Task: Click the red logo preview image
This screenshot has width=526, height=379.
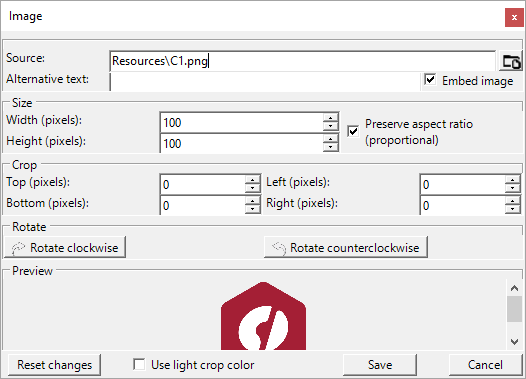Action: pyautogui.click(x=263, y=316)
